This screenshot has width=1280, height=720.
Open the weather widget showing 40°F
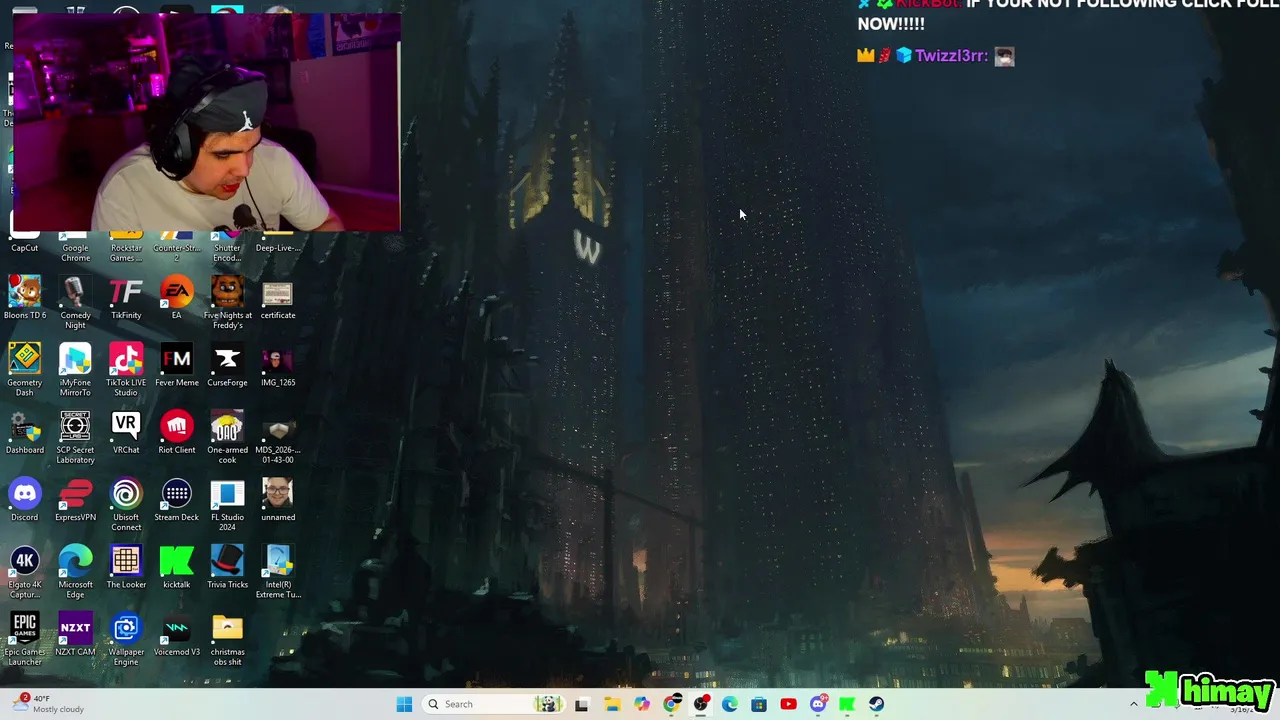[x=48, y=704]
